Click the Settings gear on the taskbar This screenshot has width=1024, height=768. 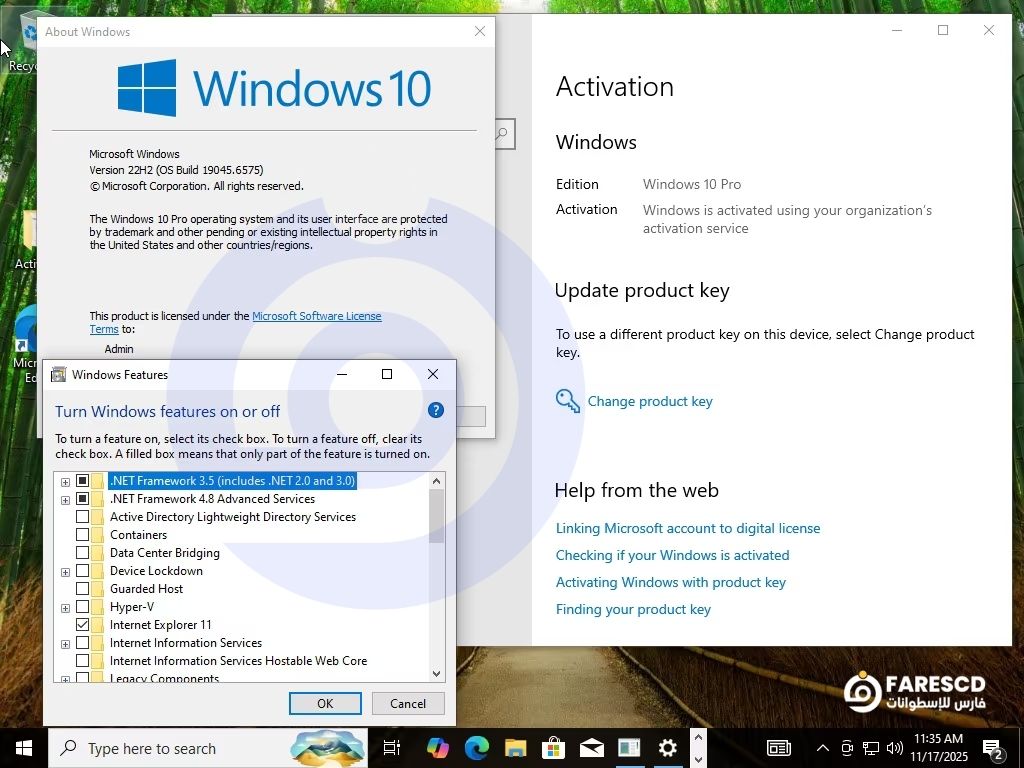click(x=667, y=747)
